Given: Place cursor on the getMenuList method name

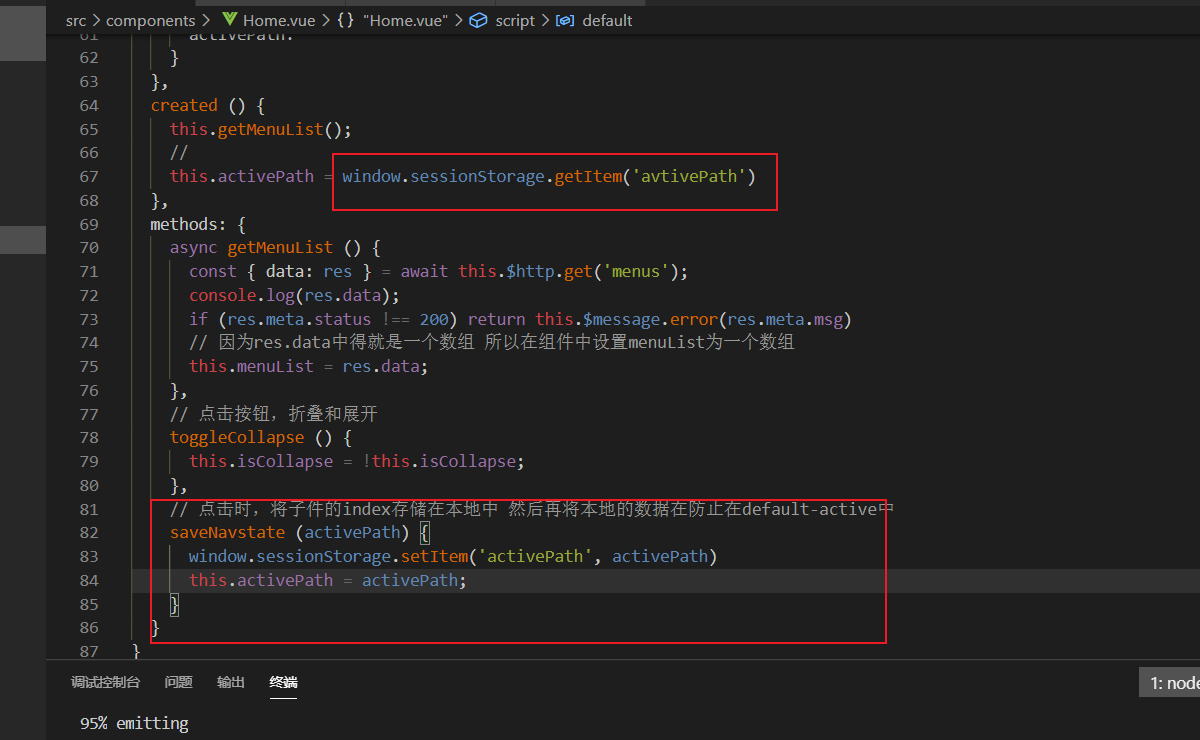Looking at the screenshot, I should [x=280, y=247].
